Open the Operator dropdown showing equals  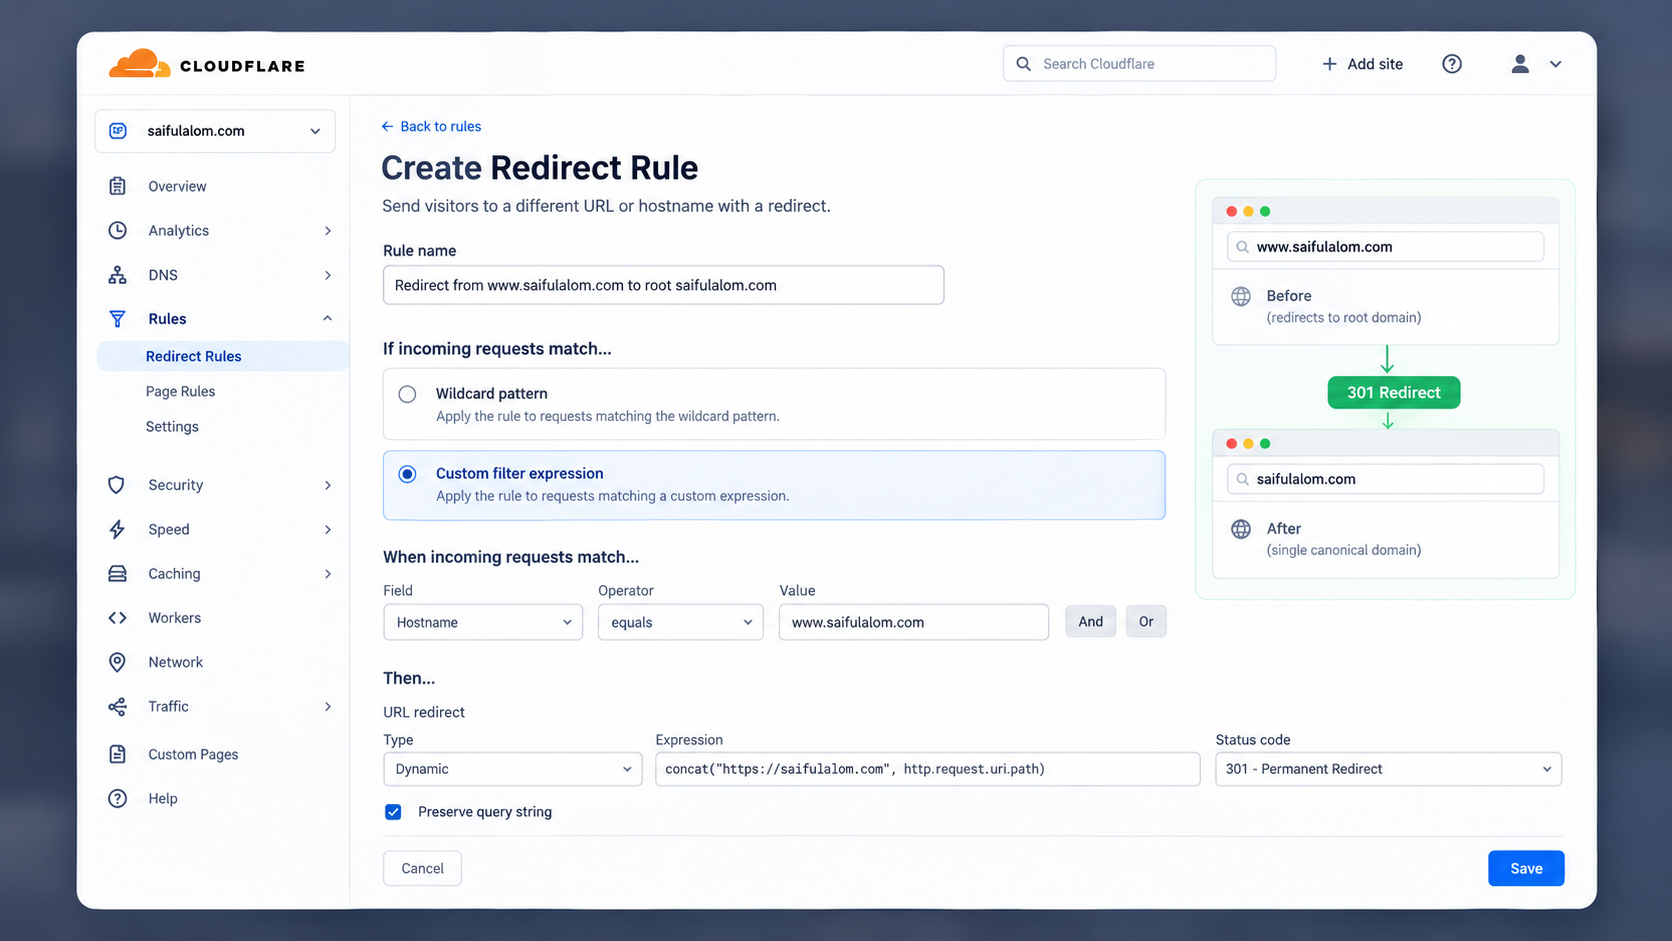tap(681, 622)
